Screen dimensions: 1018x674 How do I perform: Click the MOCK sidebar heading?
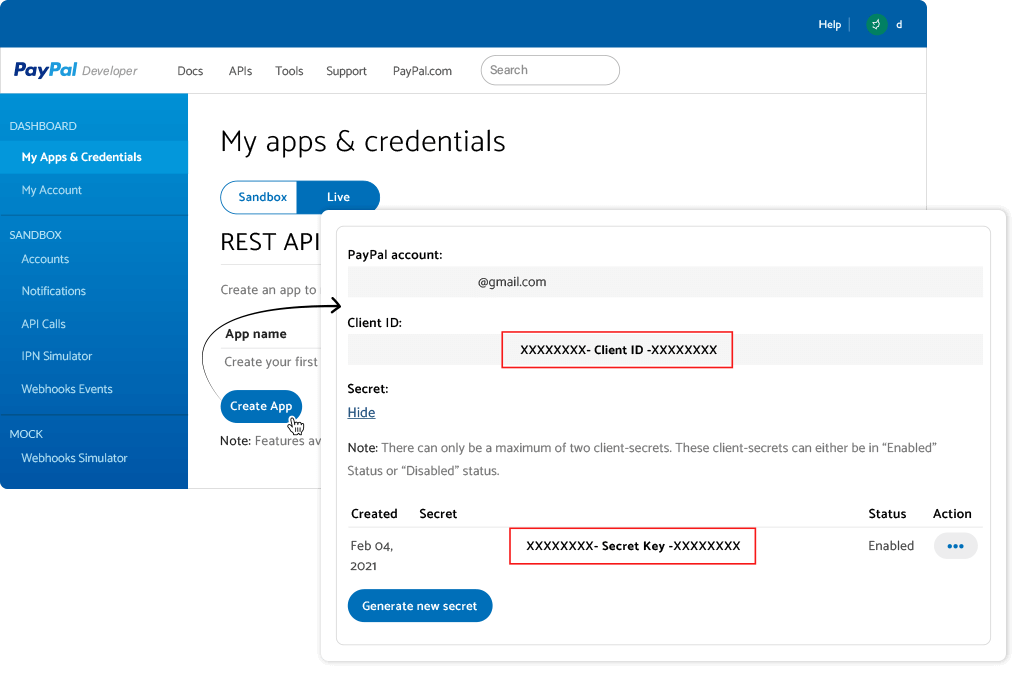26,434
